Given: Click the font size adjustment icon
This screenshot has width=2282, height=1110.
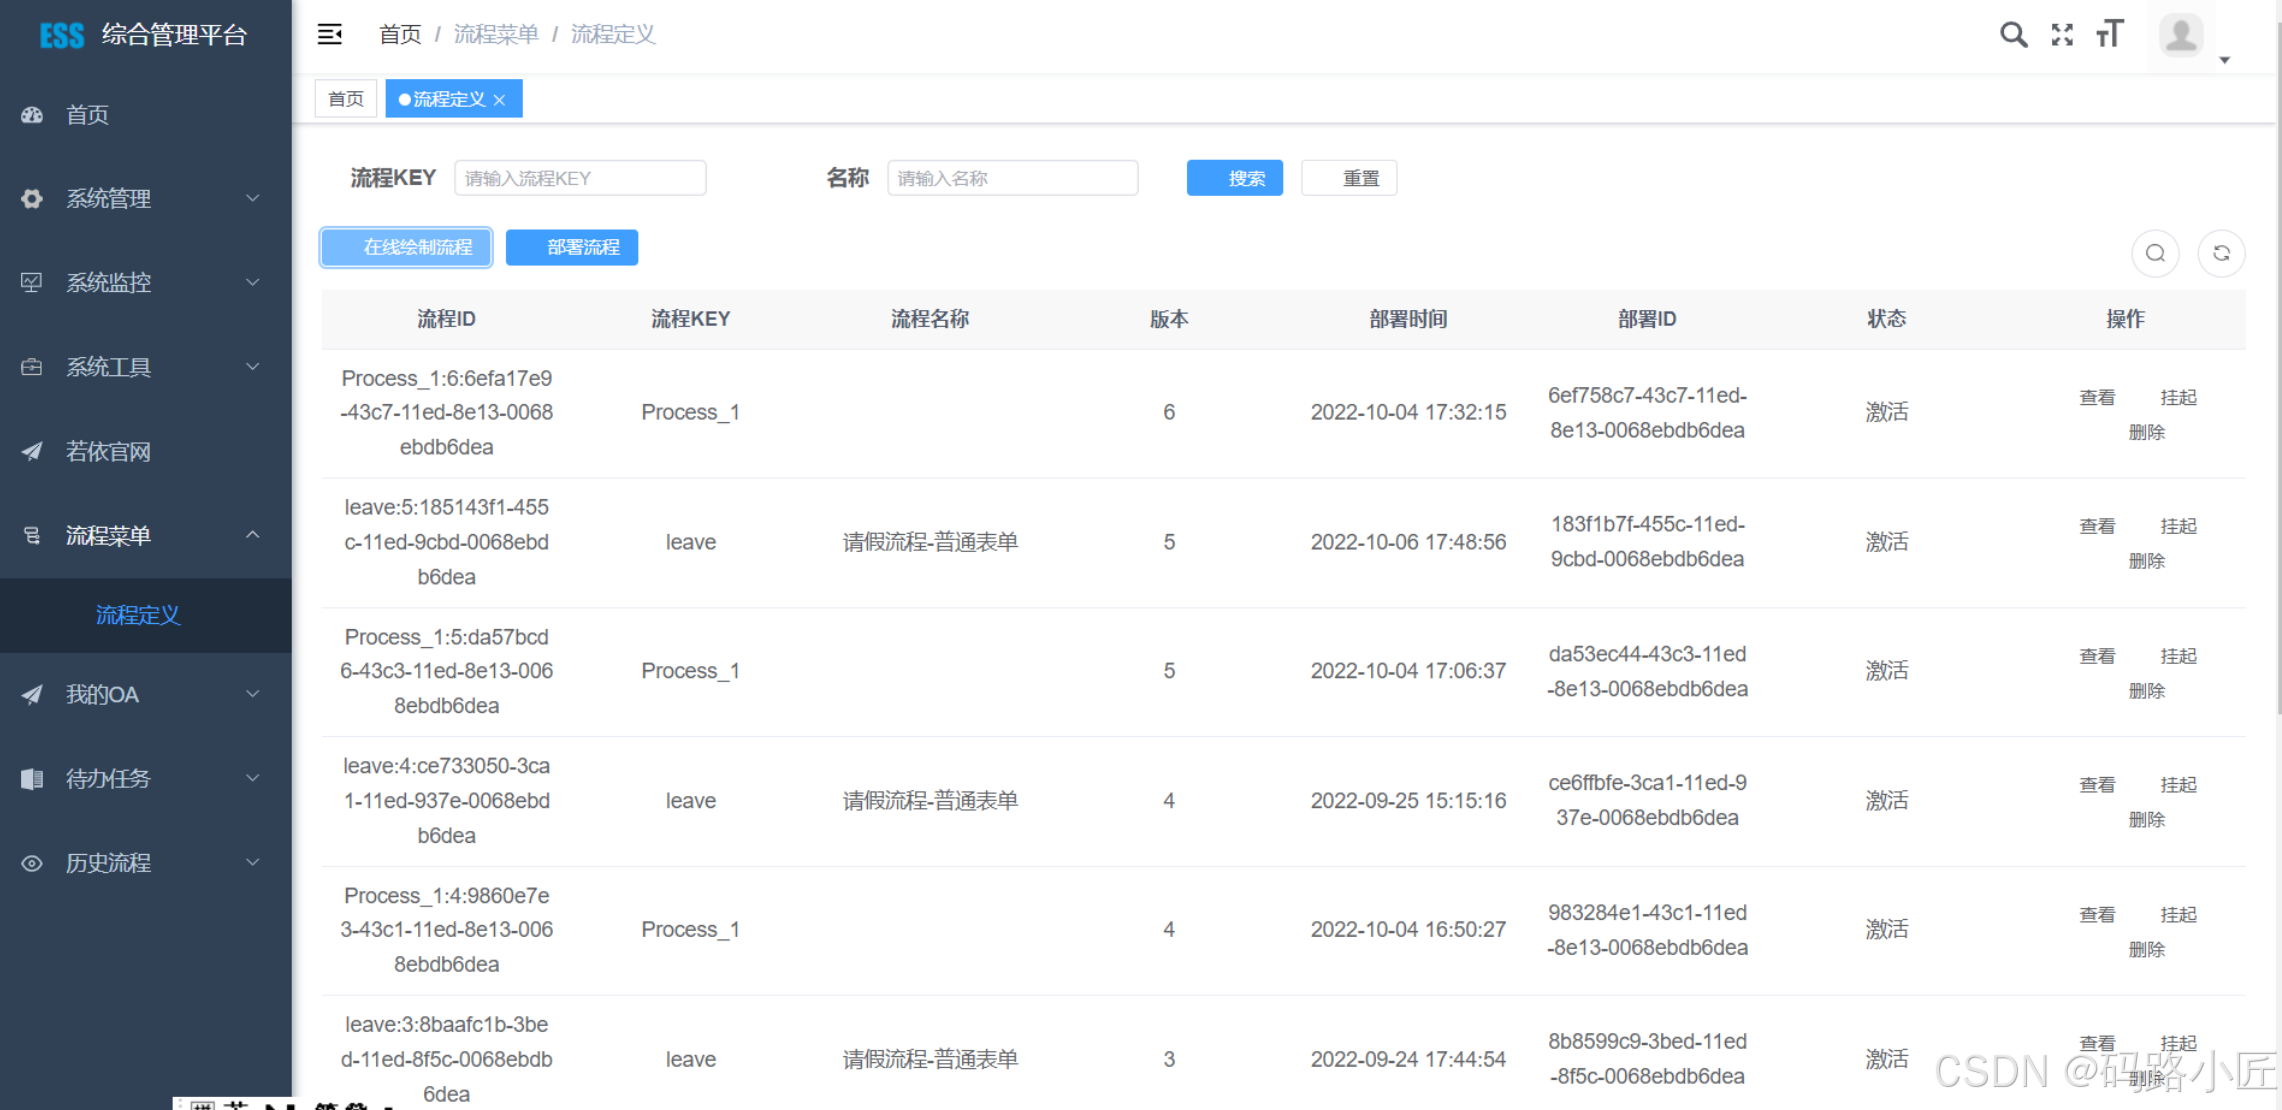Looking at the screenshot, I should pos(2110,33).
